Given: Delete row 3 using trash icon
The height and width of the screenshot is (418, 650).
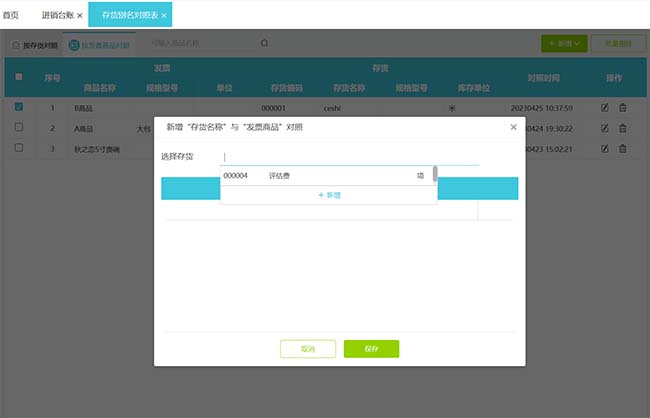Looking at the screenshot, I should [x=622, y=148].
